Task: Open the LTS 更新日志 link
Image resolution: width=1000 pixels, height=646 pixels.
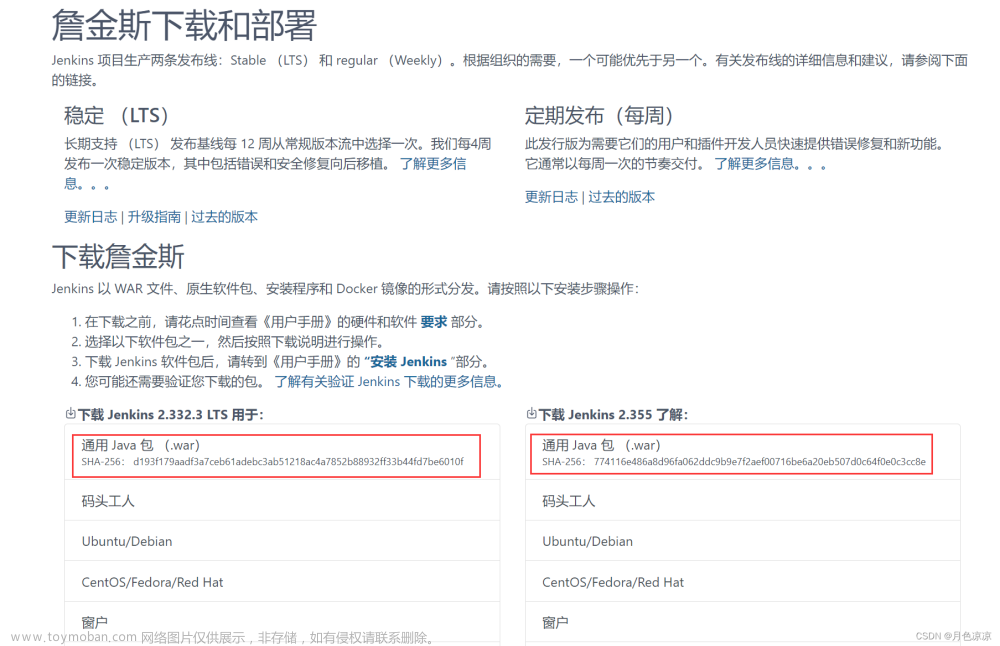Action: [91, 217]
